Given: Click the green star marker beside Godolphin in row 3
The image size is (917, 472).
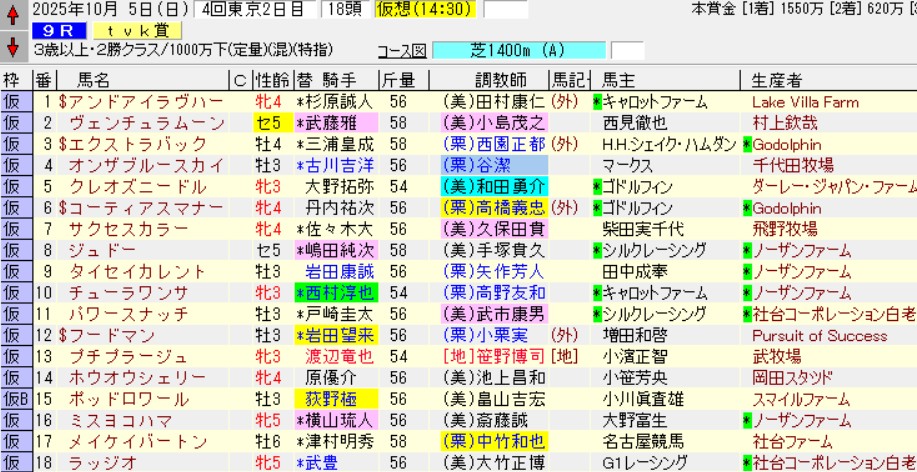Looking at the screenshot, I should tap(746, 144).
